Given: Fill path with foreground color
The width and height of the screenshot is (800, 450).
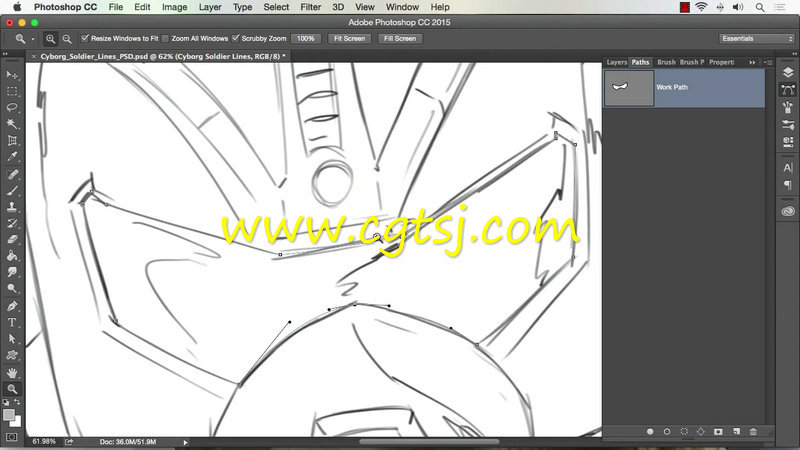Looking at the screenshot, I should point(650,432).
